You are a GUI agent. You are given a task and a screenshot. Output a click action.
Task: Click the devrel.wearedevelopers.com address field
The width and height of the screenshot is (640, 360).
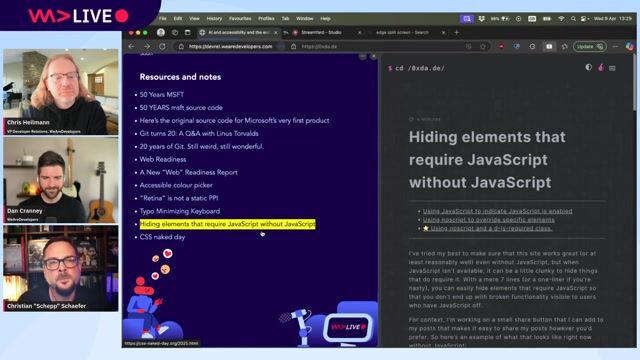tap(231, 47)
